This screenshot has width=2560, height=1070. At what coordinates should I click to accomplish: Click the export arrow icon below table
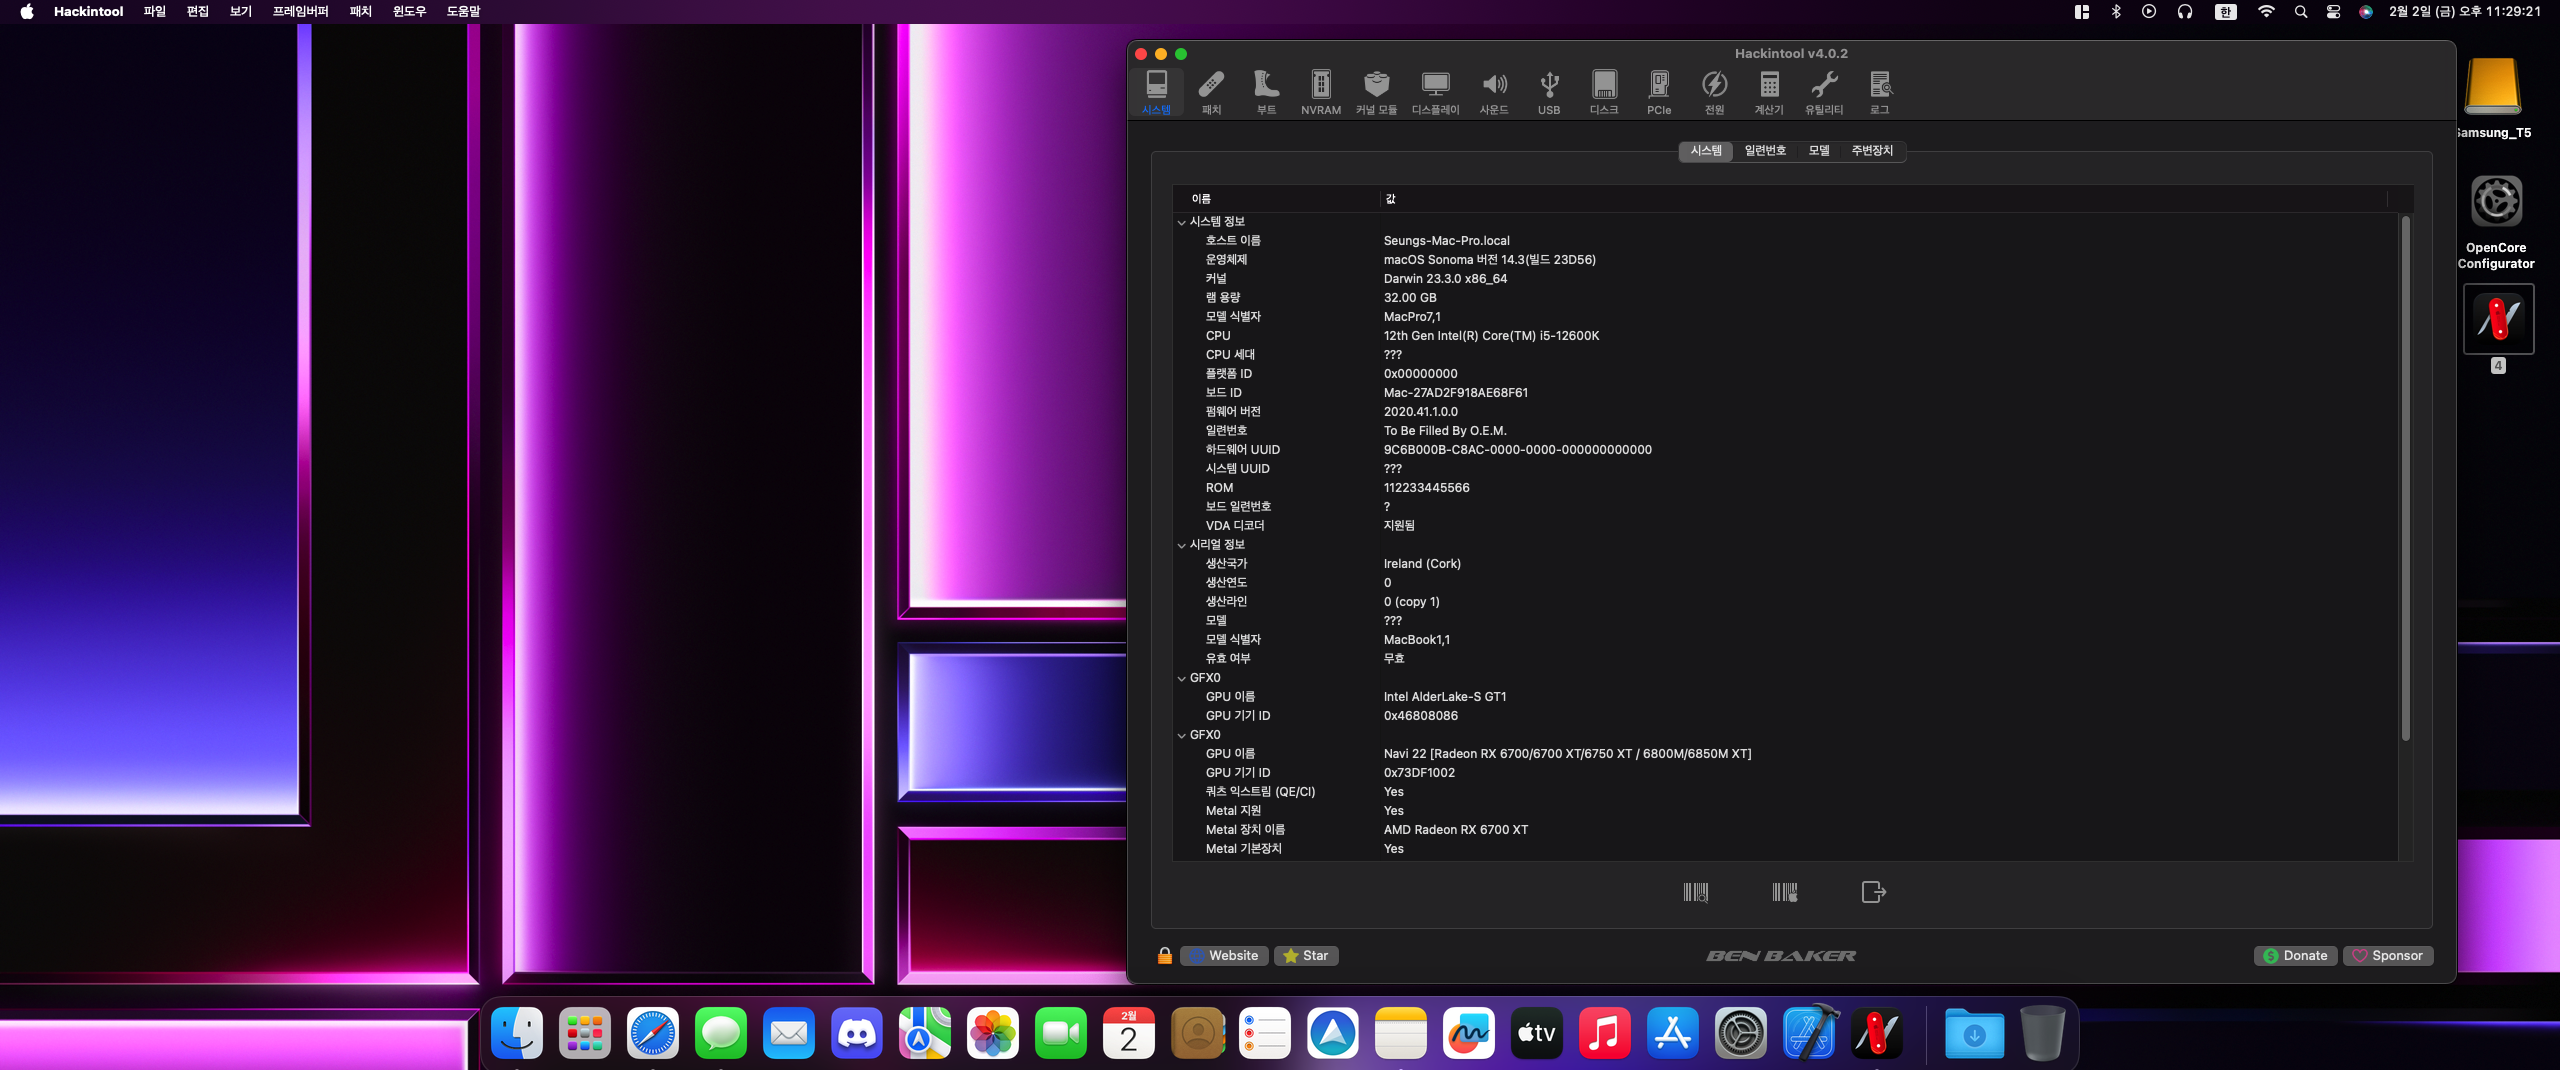click(1873, 892)
